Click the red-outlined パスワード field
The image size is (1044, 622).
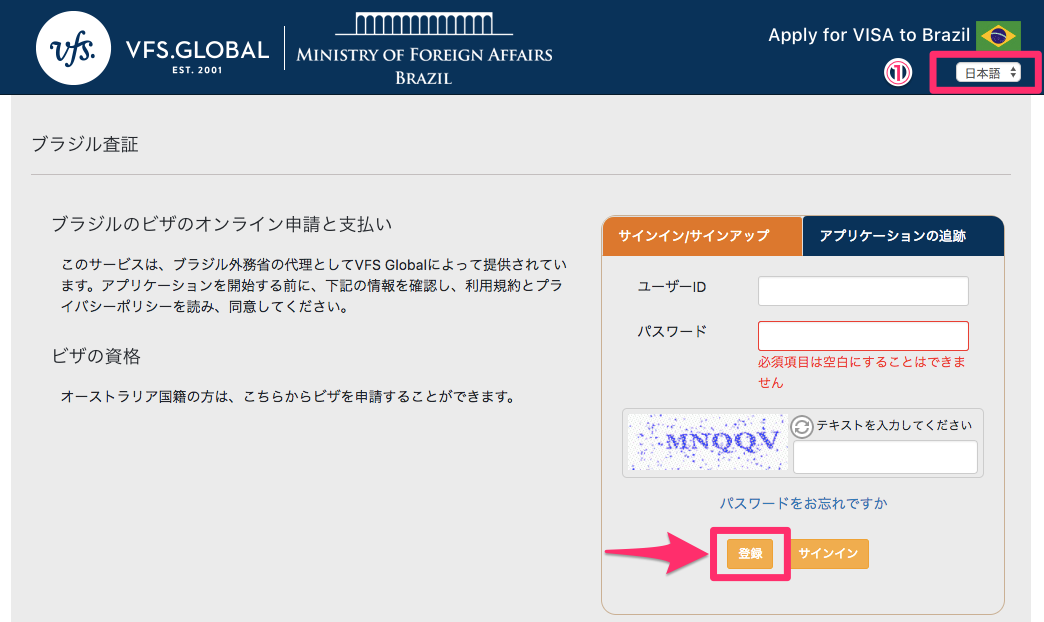[x=863, y=335]
